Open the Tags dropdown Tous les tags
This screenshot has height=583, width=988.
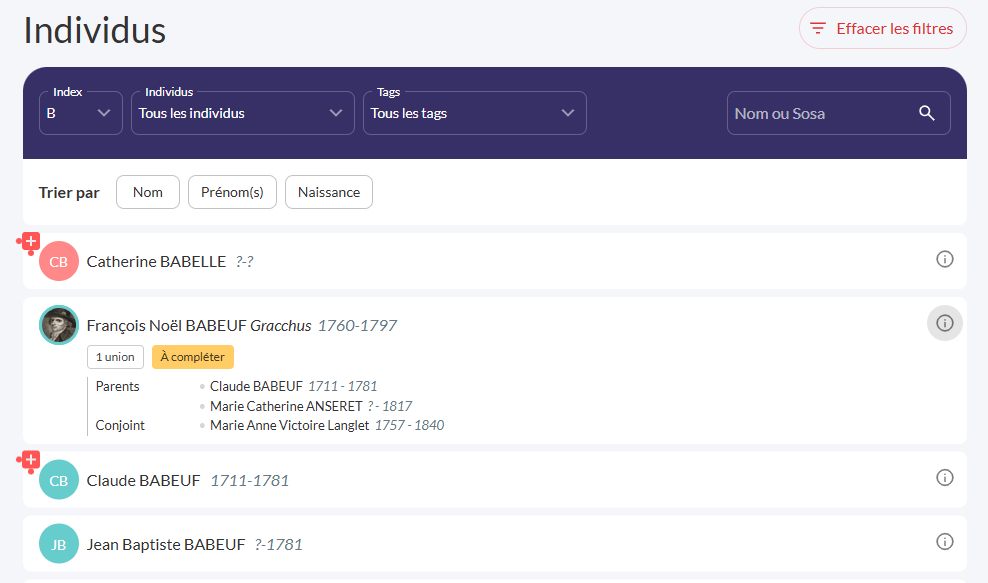tap(474, 113)
